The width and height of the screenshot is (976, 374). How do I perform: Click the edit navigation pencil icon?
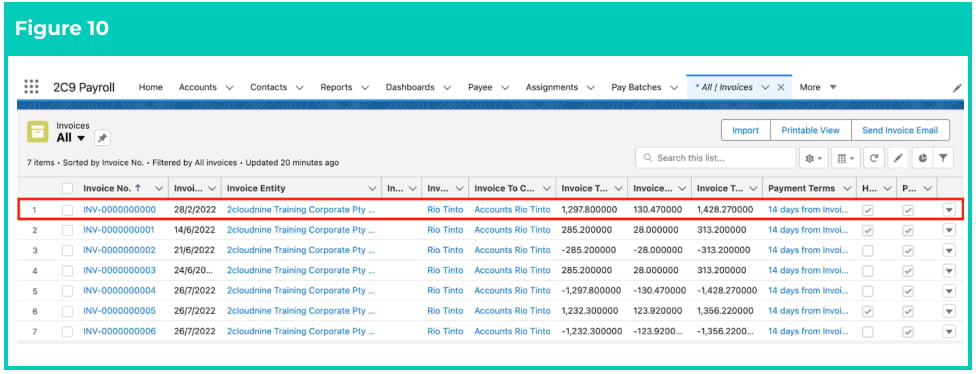coord(957,88)
